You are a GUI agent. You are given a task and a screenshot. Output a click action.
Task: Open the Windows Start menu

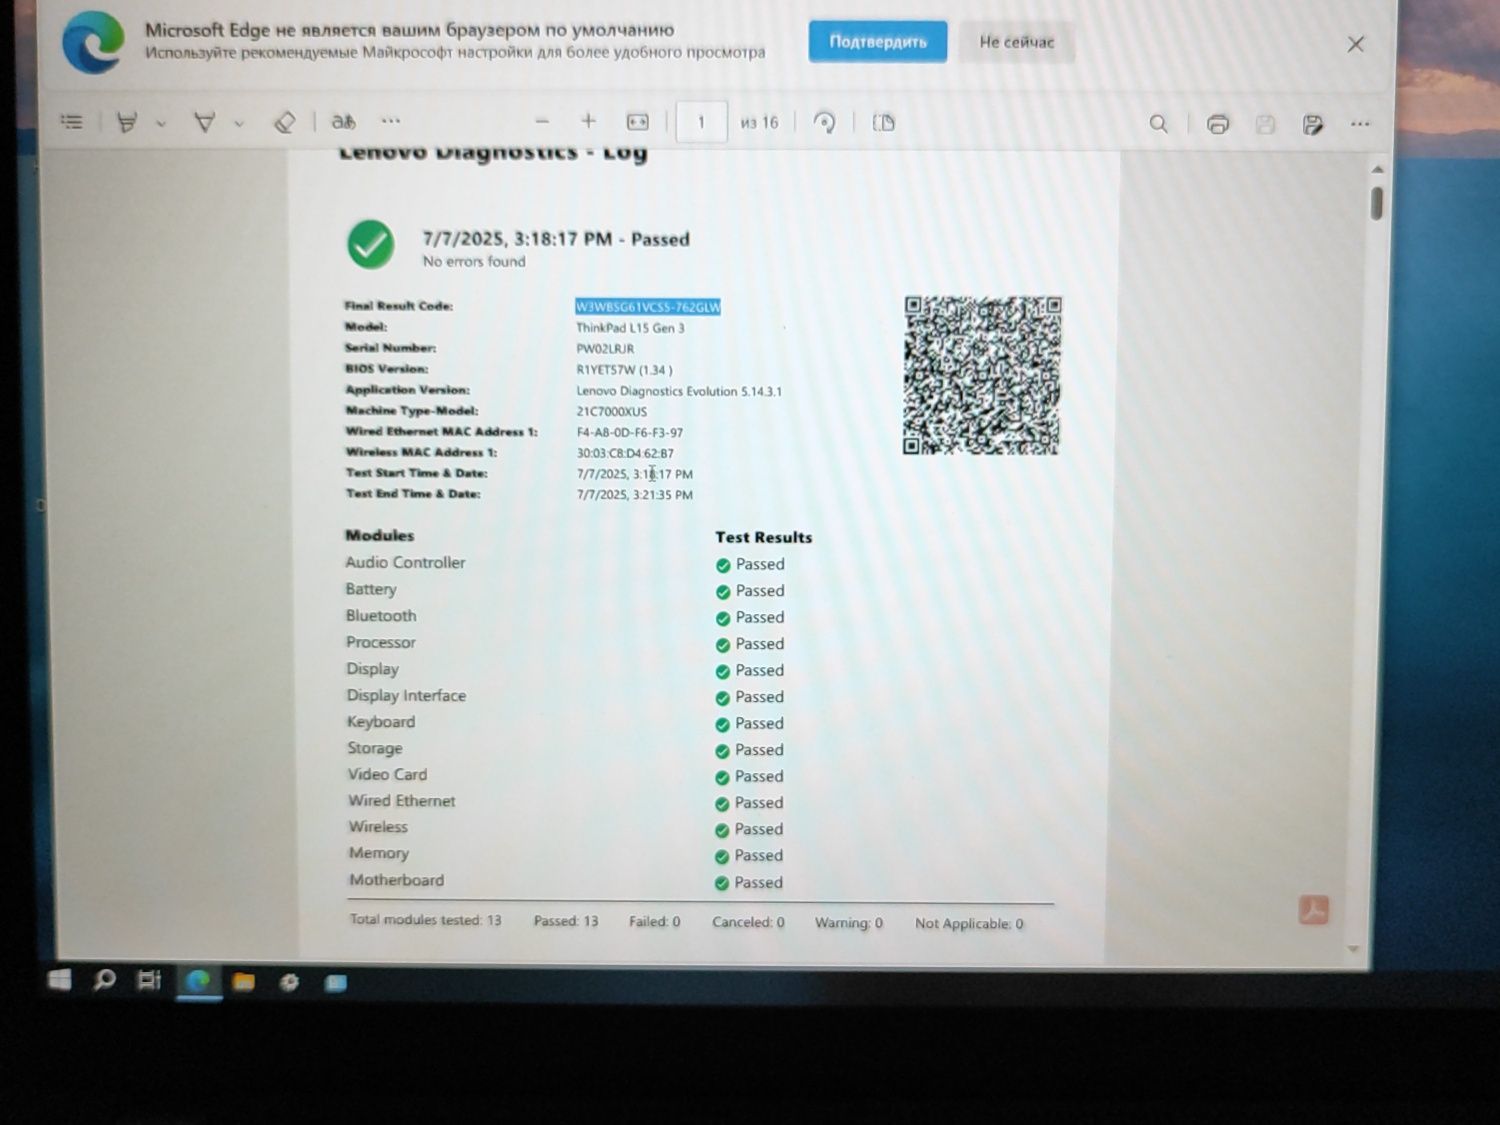pyautogui.click(x=60, y=980)
